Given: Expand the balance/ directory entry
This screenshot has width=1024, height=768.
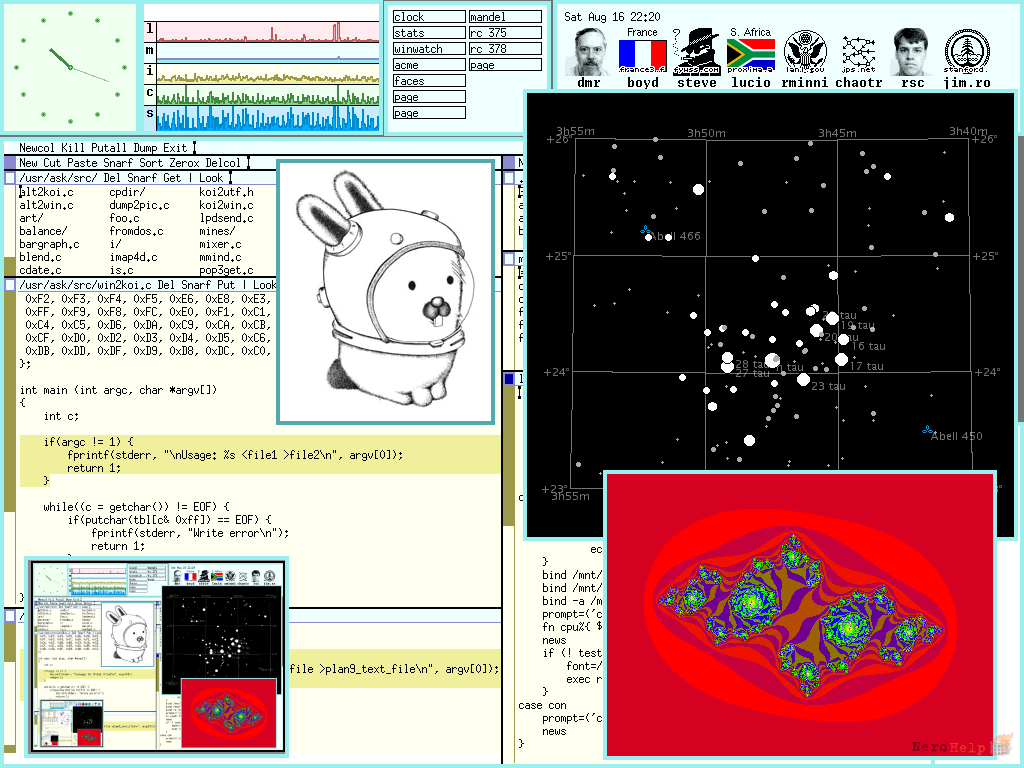Looking at the screenshot, I should point(43,231).
